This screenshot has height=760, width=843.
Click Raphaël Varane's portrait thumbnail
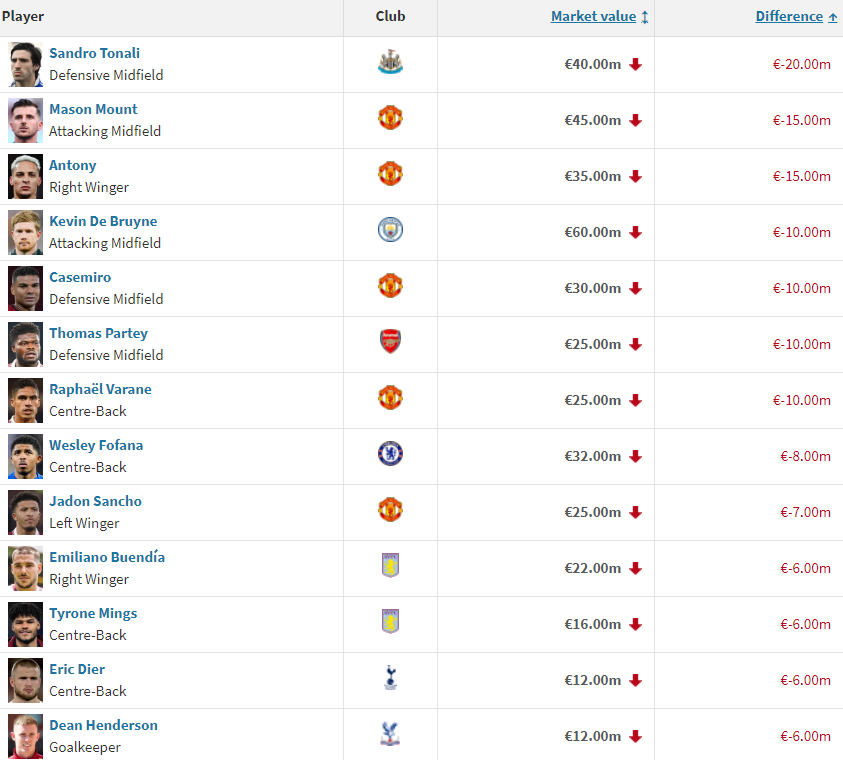pos(25,400)
